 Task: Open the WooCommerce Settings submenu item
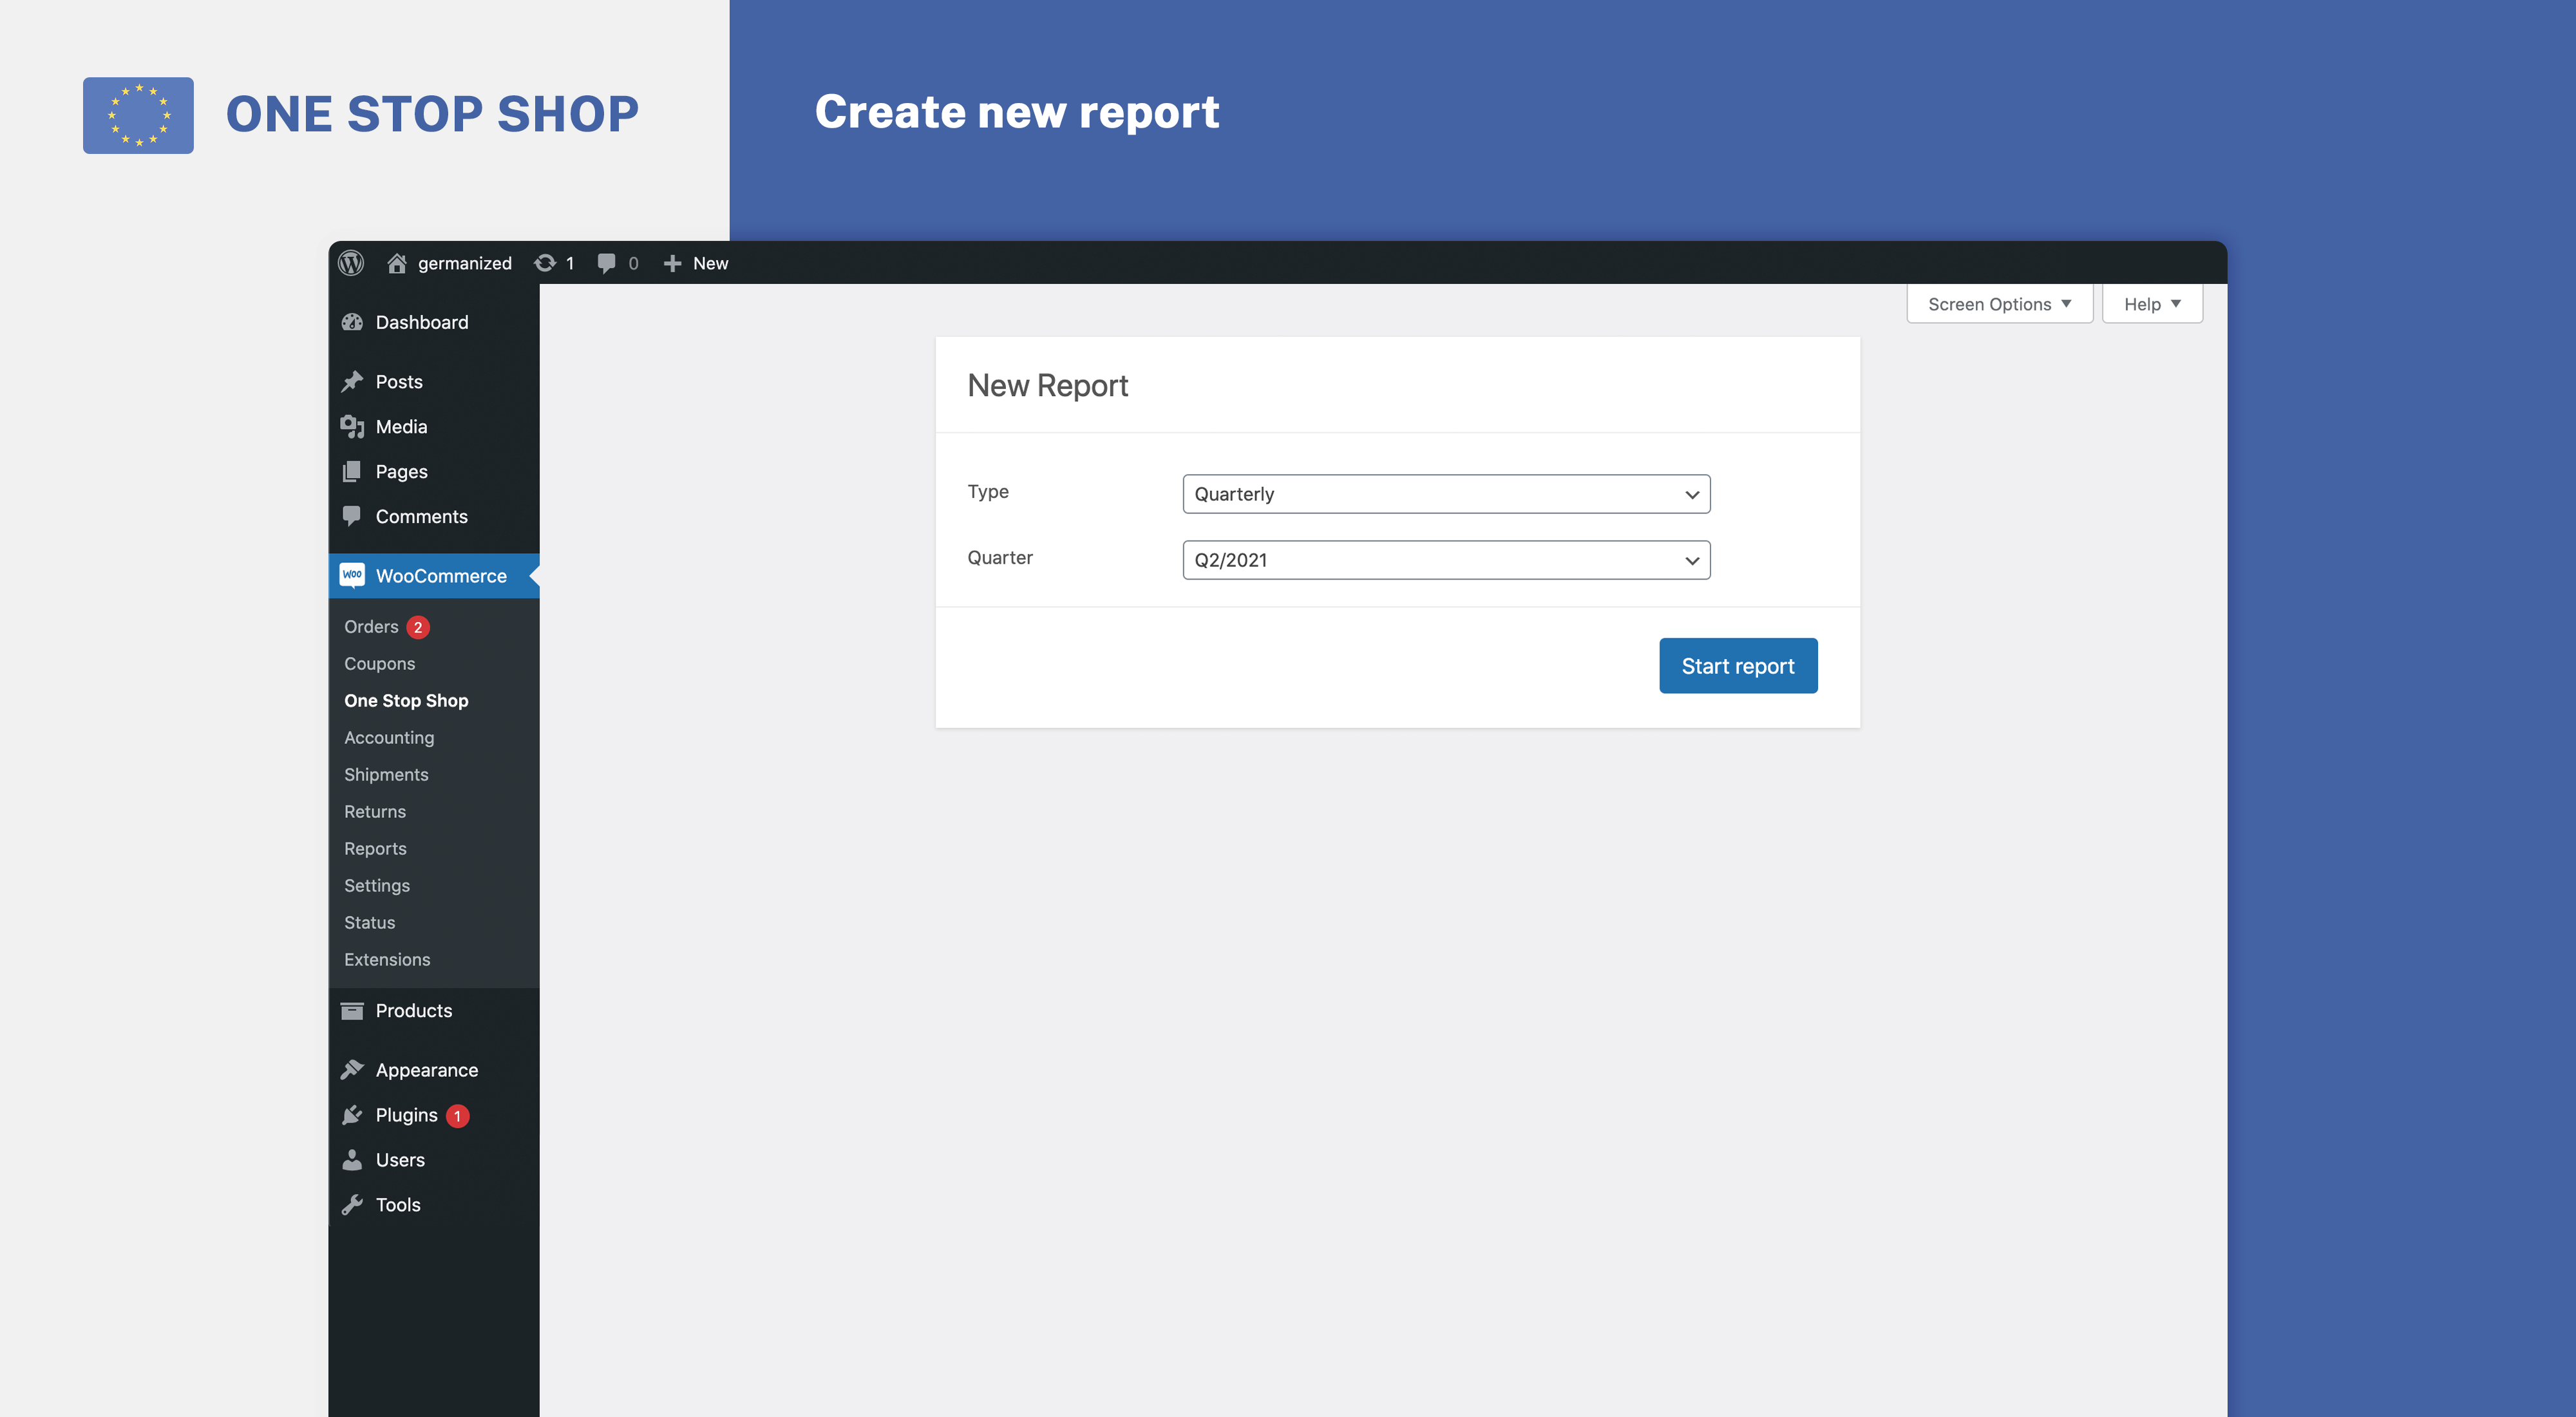[377, 886]
